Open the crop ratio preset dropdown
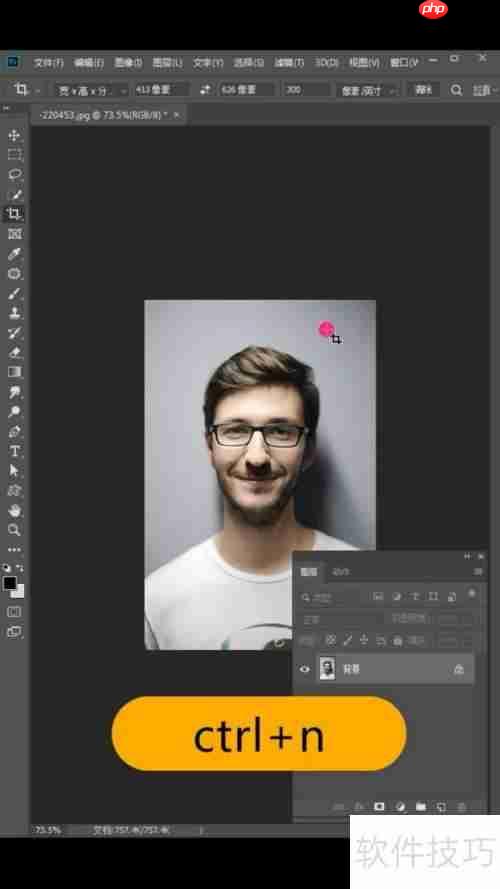 pyautogui.click(x=91, y=90)
